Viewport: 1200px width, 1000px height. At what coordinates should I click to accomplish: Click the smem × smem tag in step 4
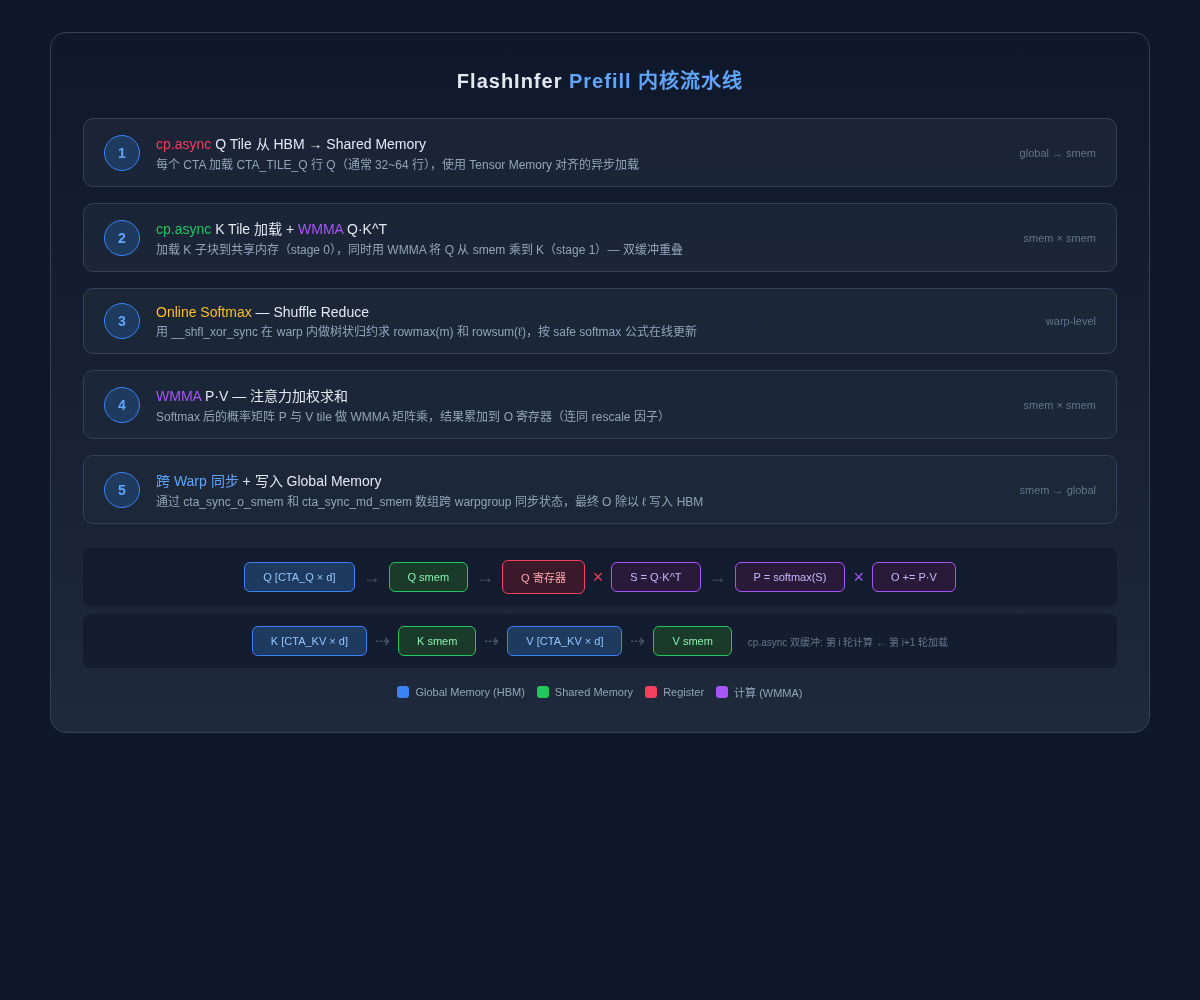tap(1059, 405)
